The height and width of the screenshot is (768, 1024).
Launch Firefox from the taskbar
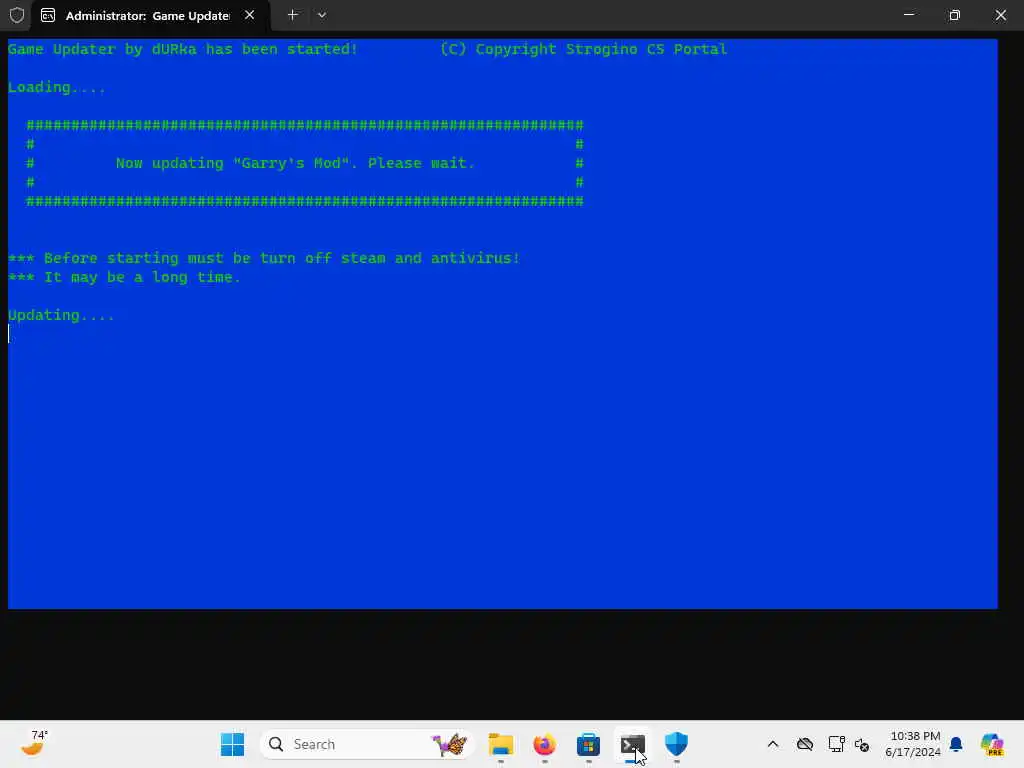click(x=545, y=744)
